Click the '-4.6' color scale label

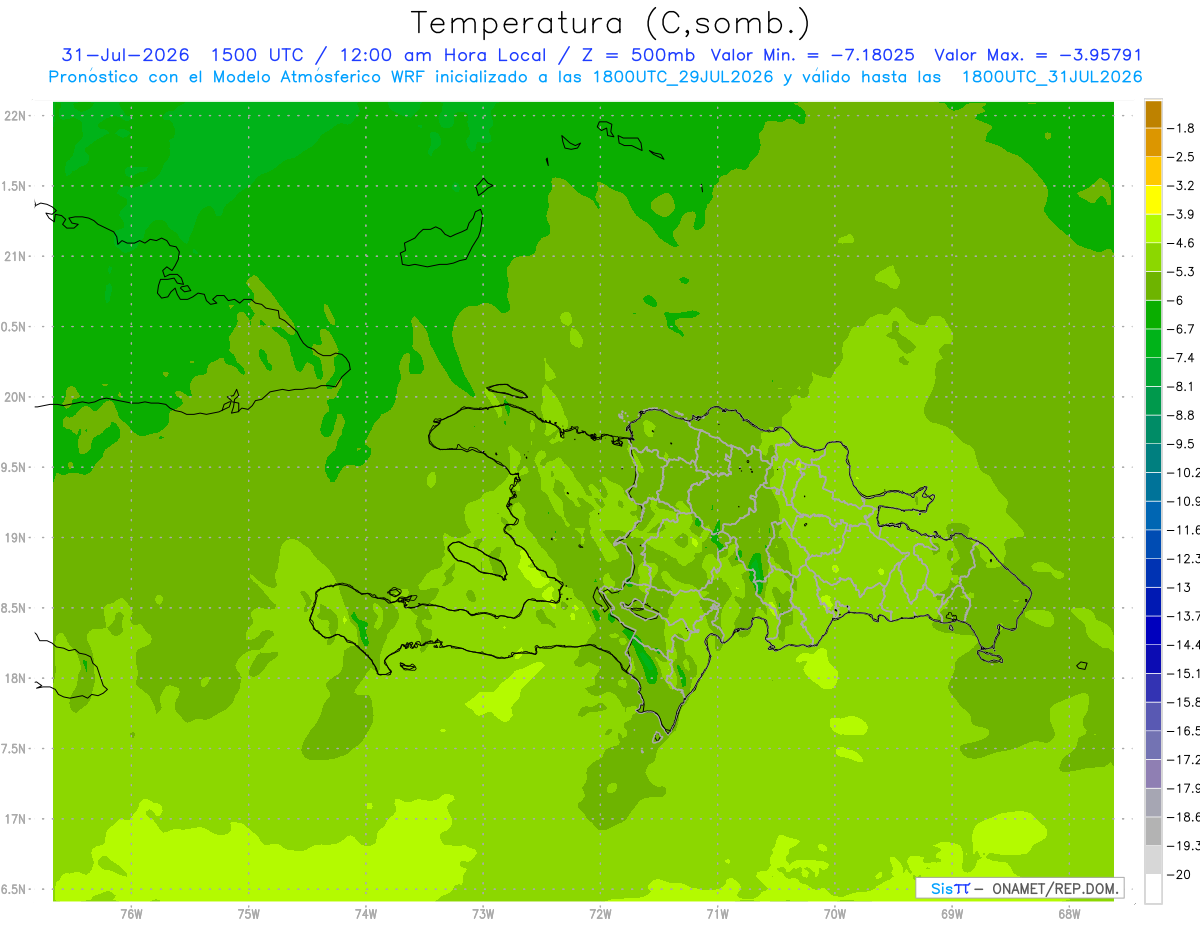(1182, 243)
